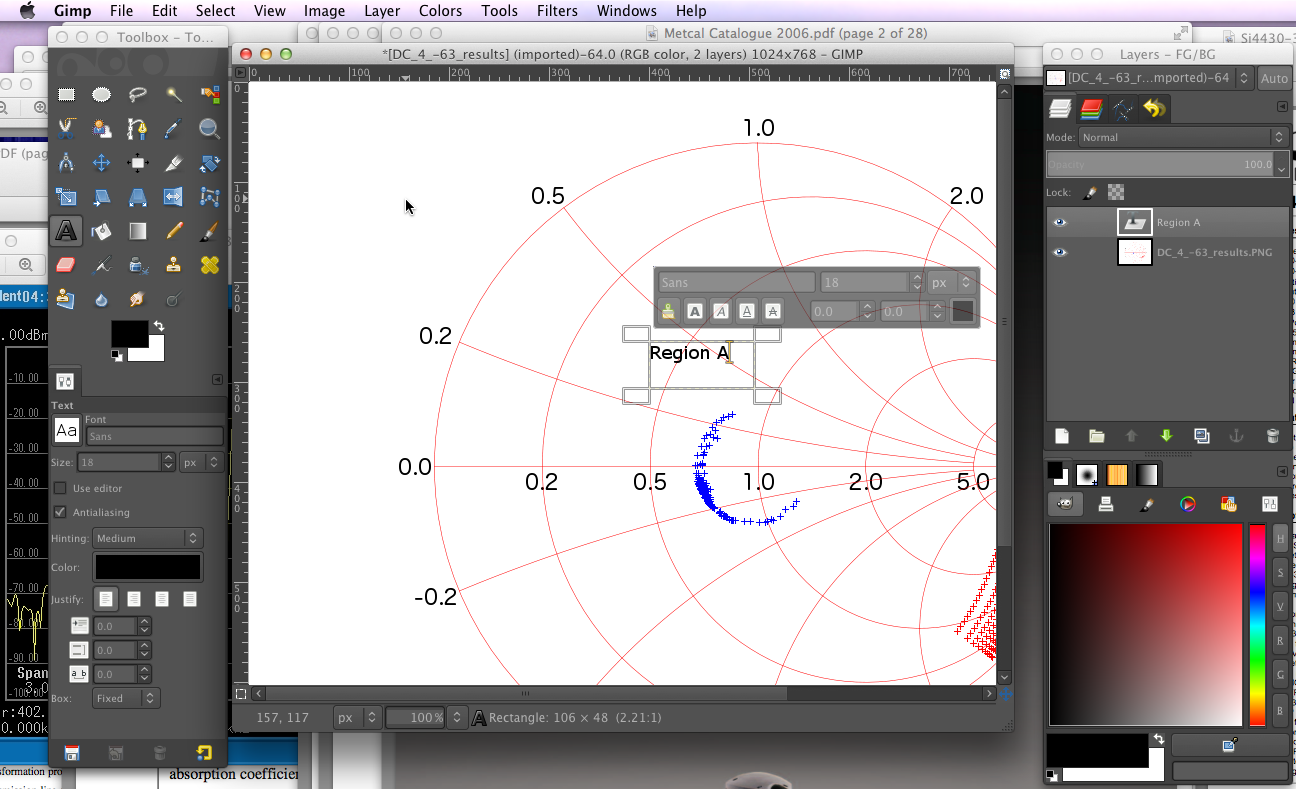
Task: Select the Smudge tool
Action: click(x=138, y=299)
